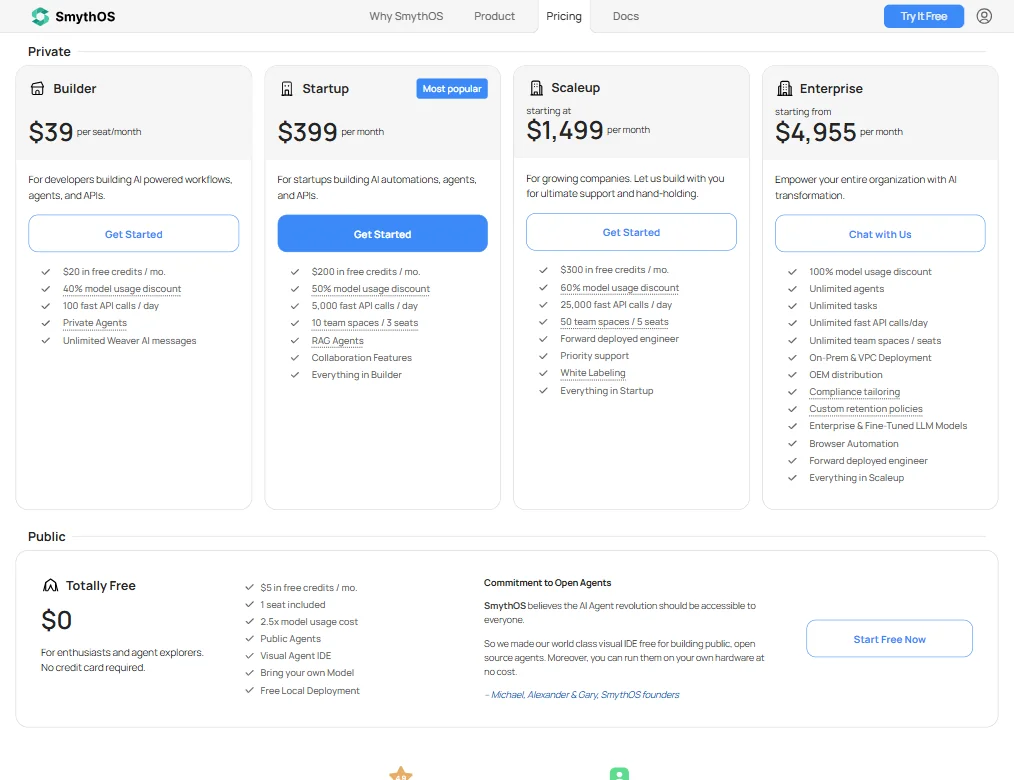Image resolution: width=1014 pixels, height=780 pixels.
Task: Click Public Agents in free plan
Action: tap(290, 638)
